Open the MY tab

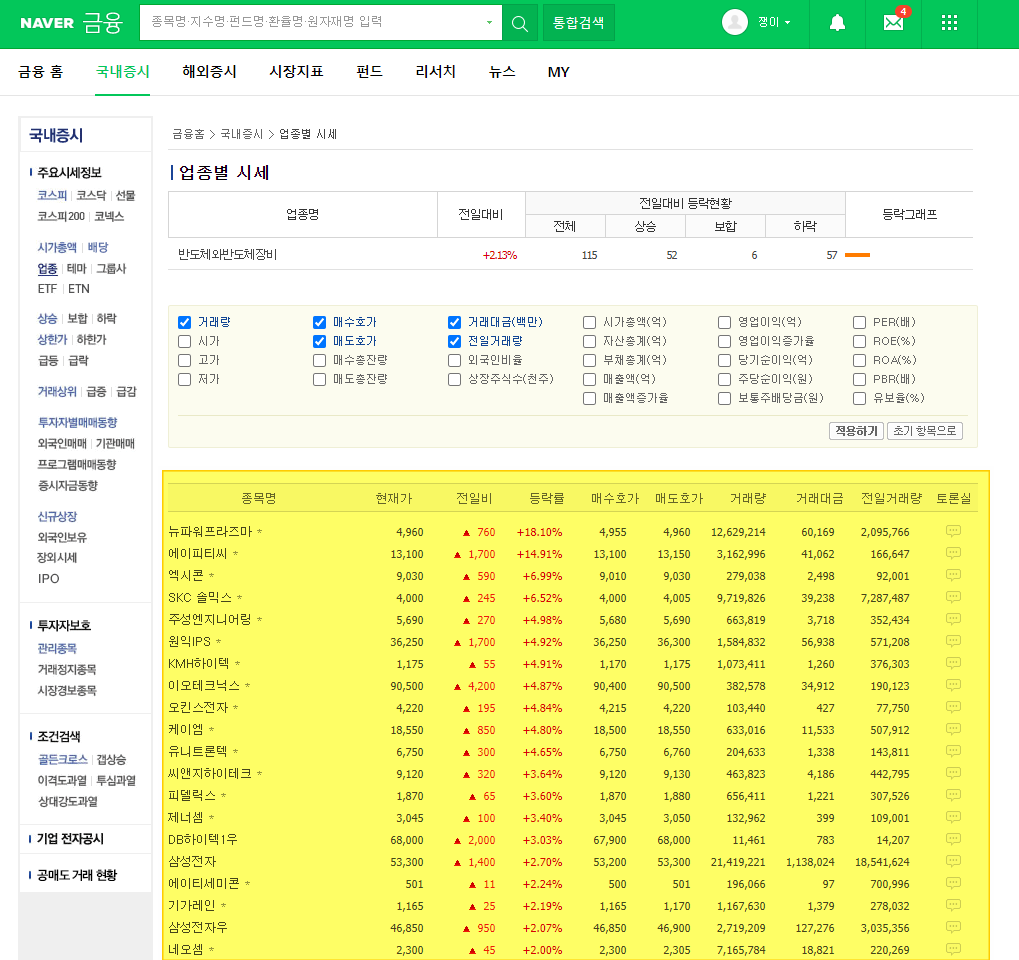[558, 72]
